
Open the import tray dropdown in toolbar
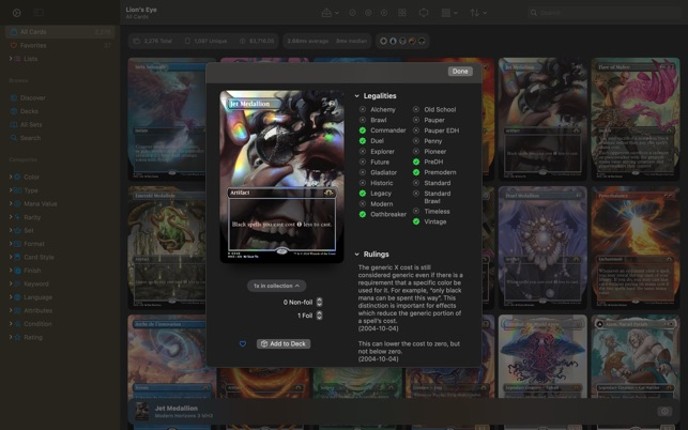(x=330, y=13)
